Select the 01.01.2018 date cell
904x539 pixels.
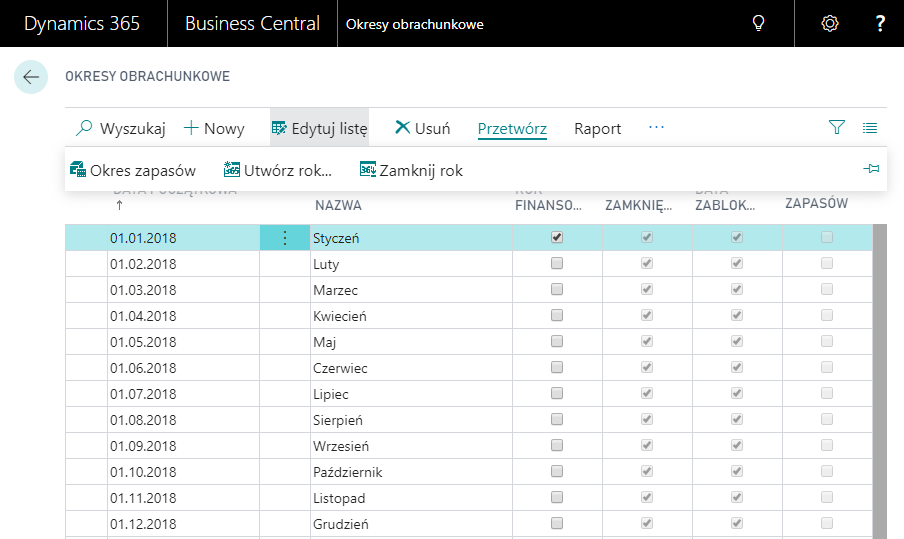click(x=183, y=238)
